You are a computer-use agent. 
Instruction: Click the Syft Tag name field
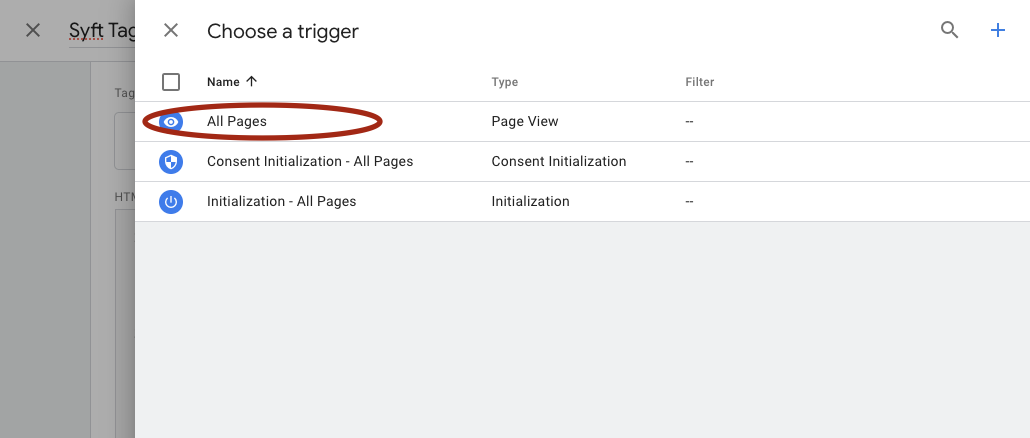point(102,31)
